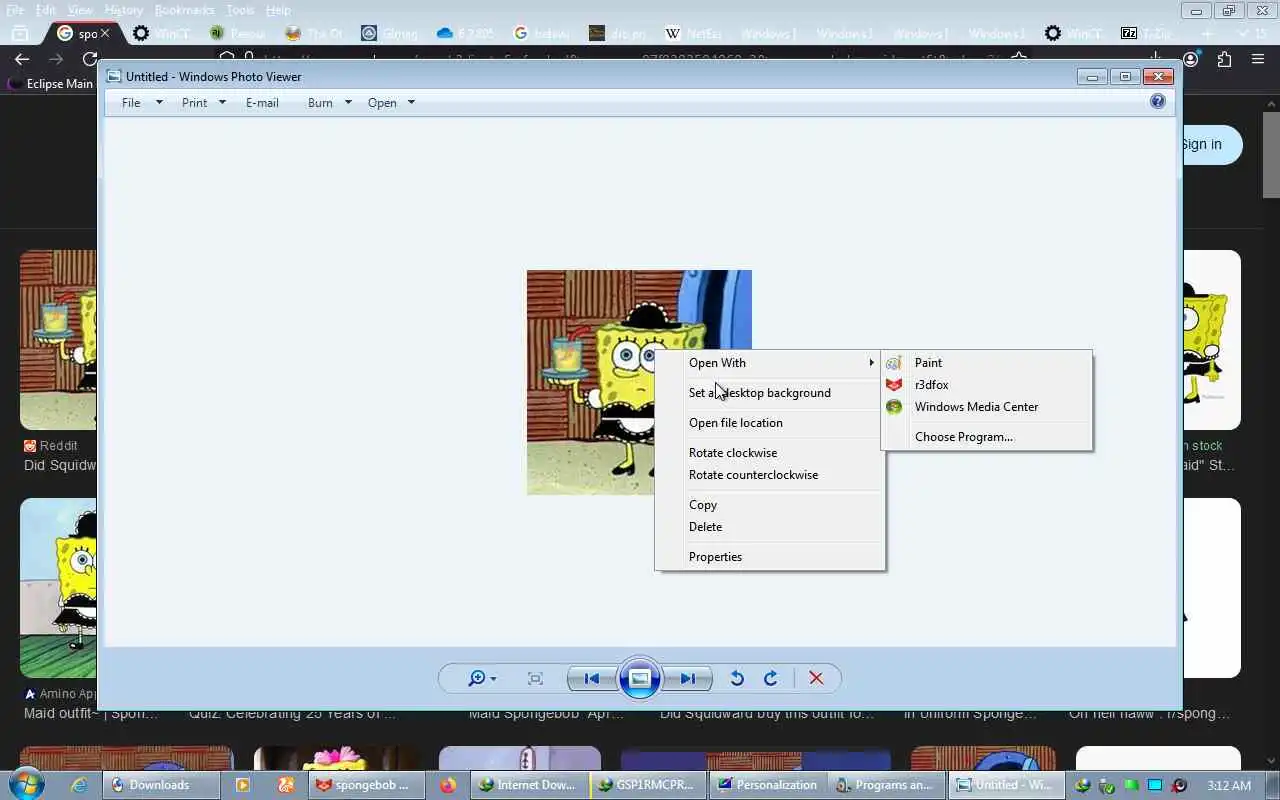Open browser Bookmarks menu

184,10
